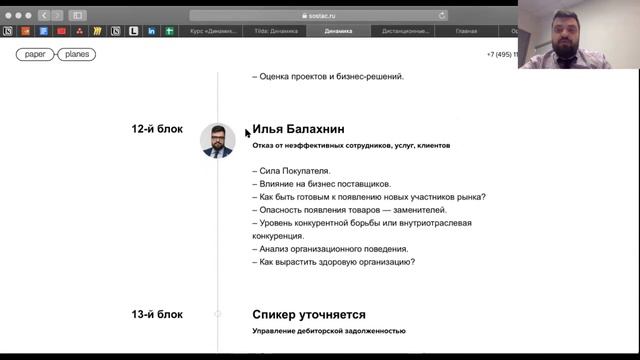Click 'Отказ от неэффективных сотрудников' subtitle
This screenshot has width=640, height=360.
coord(351,145)
